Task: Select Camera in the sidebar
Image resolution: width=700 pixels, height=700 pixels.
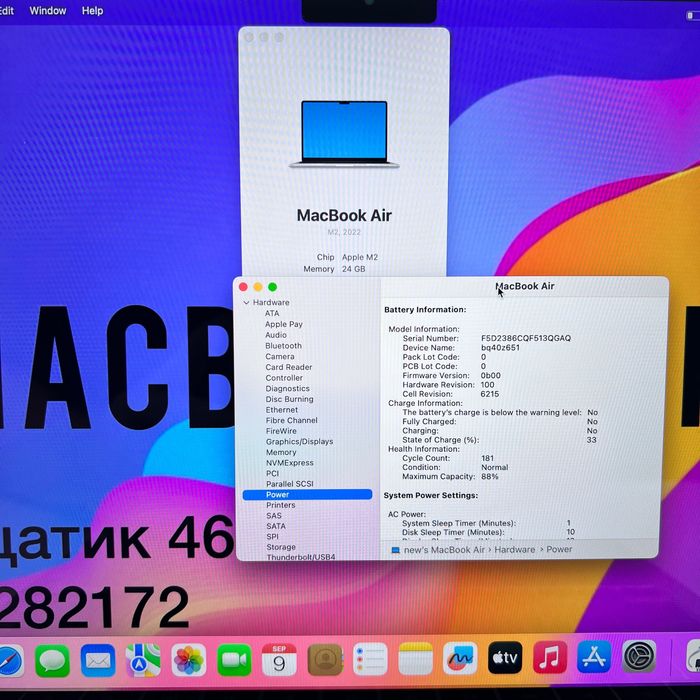Action: point(280,356)
